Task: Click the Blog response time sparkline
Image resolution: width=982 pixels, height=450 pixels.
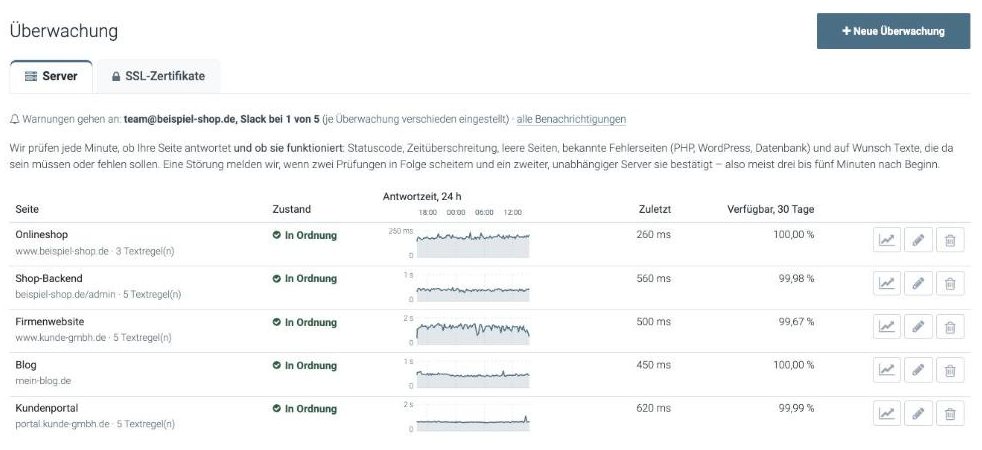Action: click(473, 375)
